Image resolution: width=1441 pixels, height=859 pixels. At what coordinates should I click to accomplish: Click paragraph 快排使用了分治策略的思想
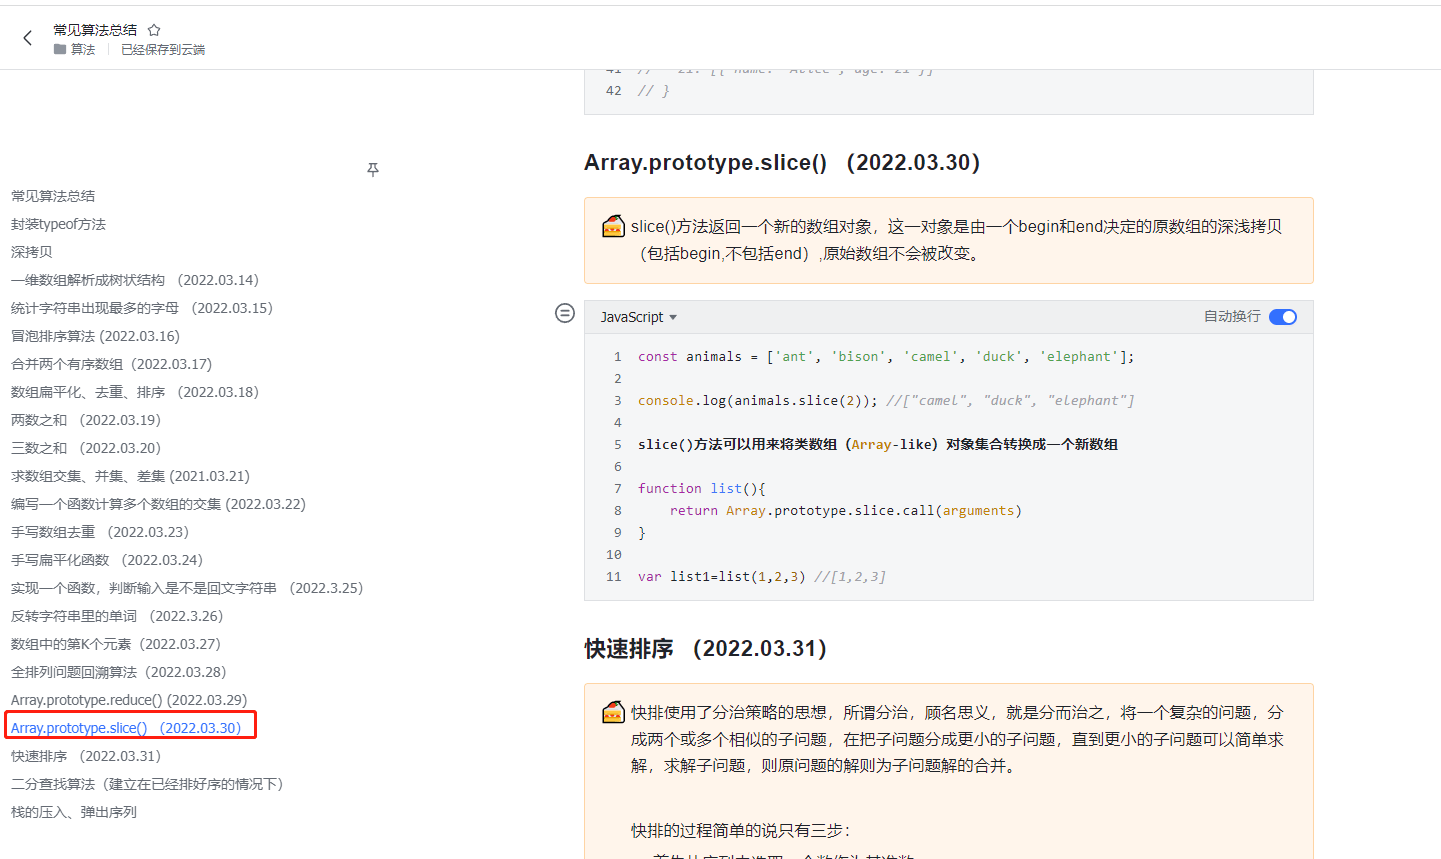tap(957, 739)
